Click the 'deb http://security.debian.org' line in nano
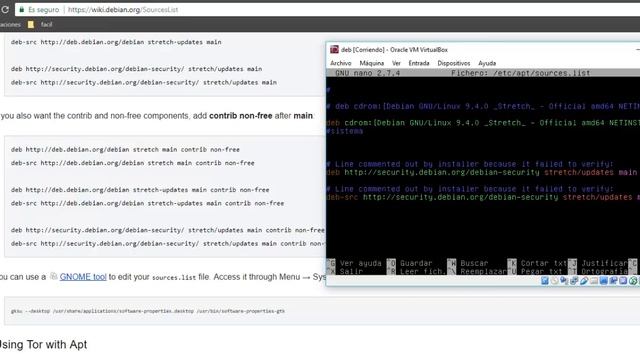 coord(482,172)
